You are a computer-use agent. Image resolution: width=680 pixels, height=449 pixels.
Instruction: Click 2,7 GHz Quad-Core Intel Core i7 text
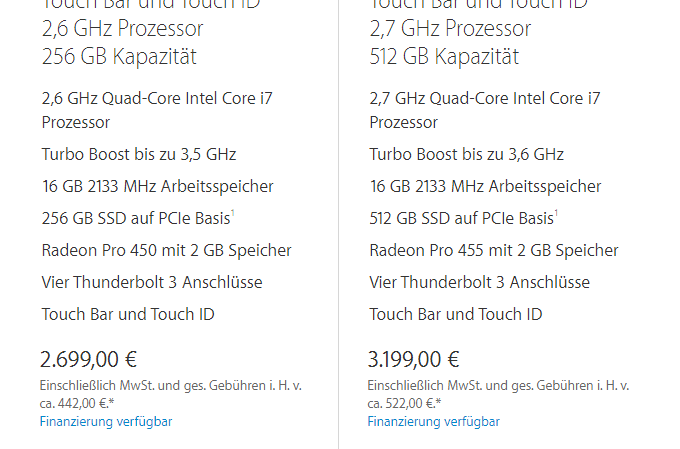(485, 98)
